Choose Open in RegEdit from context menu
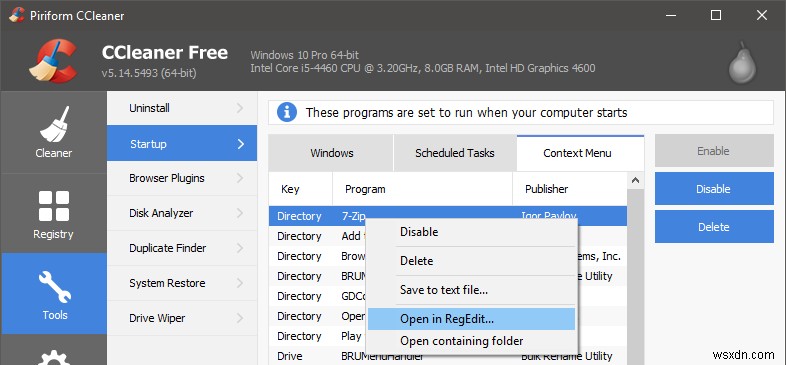 click(x=472, y=319)
